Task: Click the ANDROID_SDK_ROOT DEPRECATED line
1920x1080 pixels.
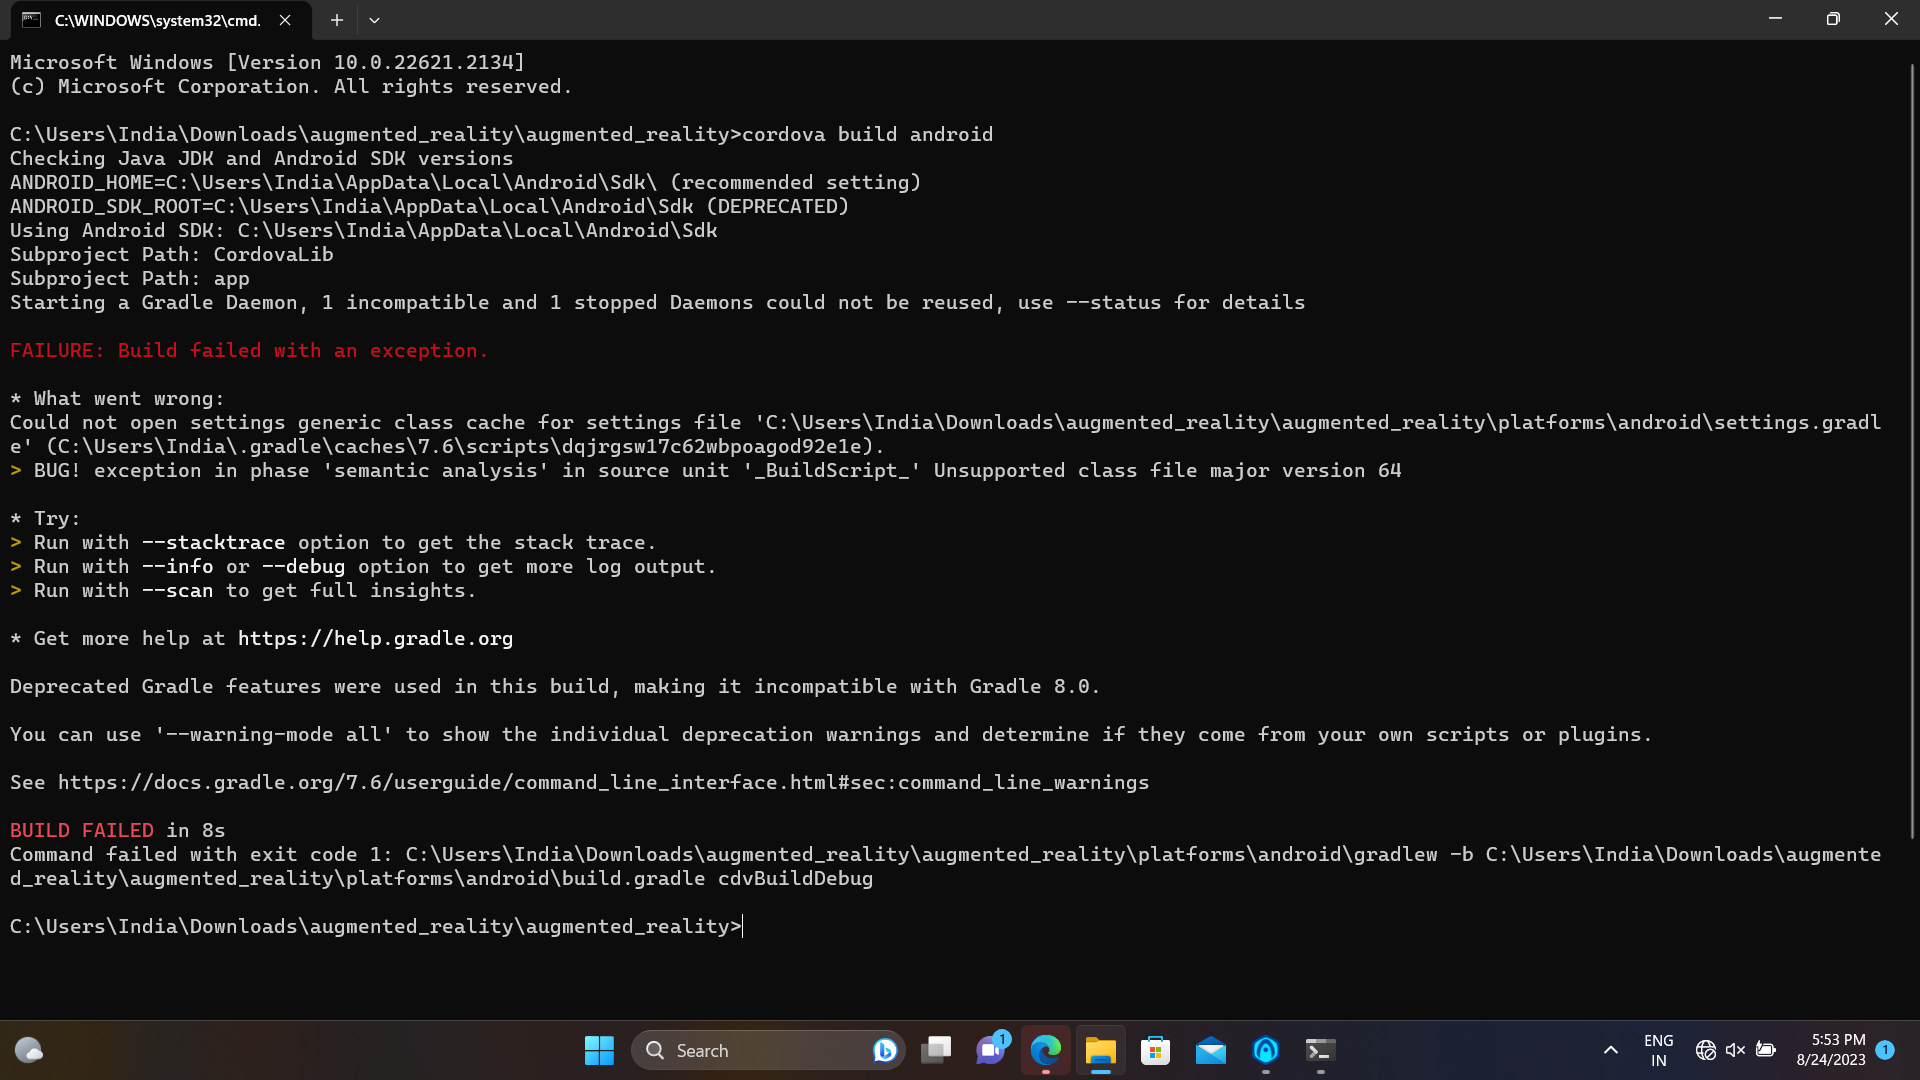Action: (x=429, y=207)
